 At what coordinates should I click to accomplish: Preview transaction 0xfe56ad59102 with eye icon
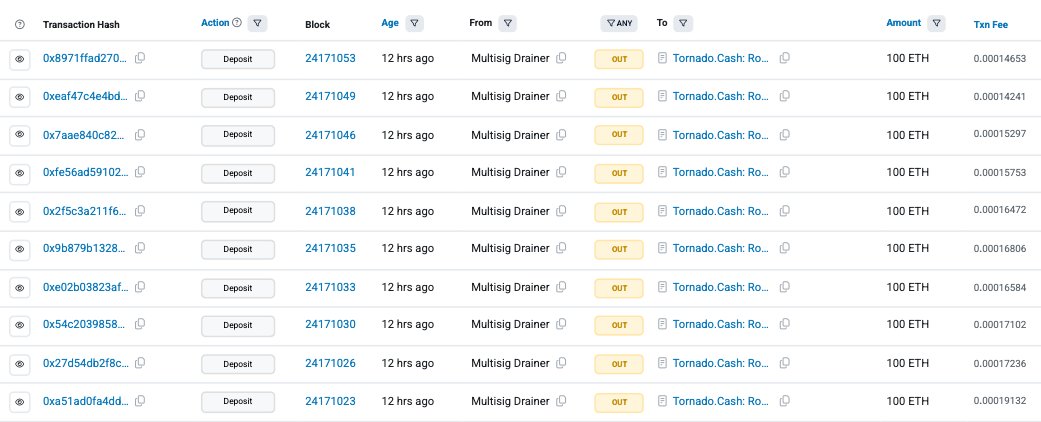pos(19,173)
